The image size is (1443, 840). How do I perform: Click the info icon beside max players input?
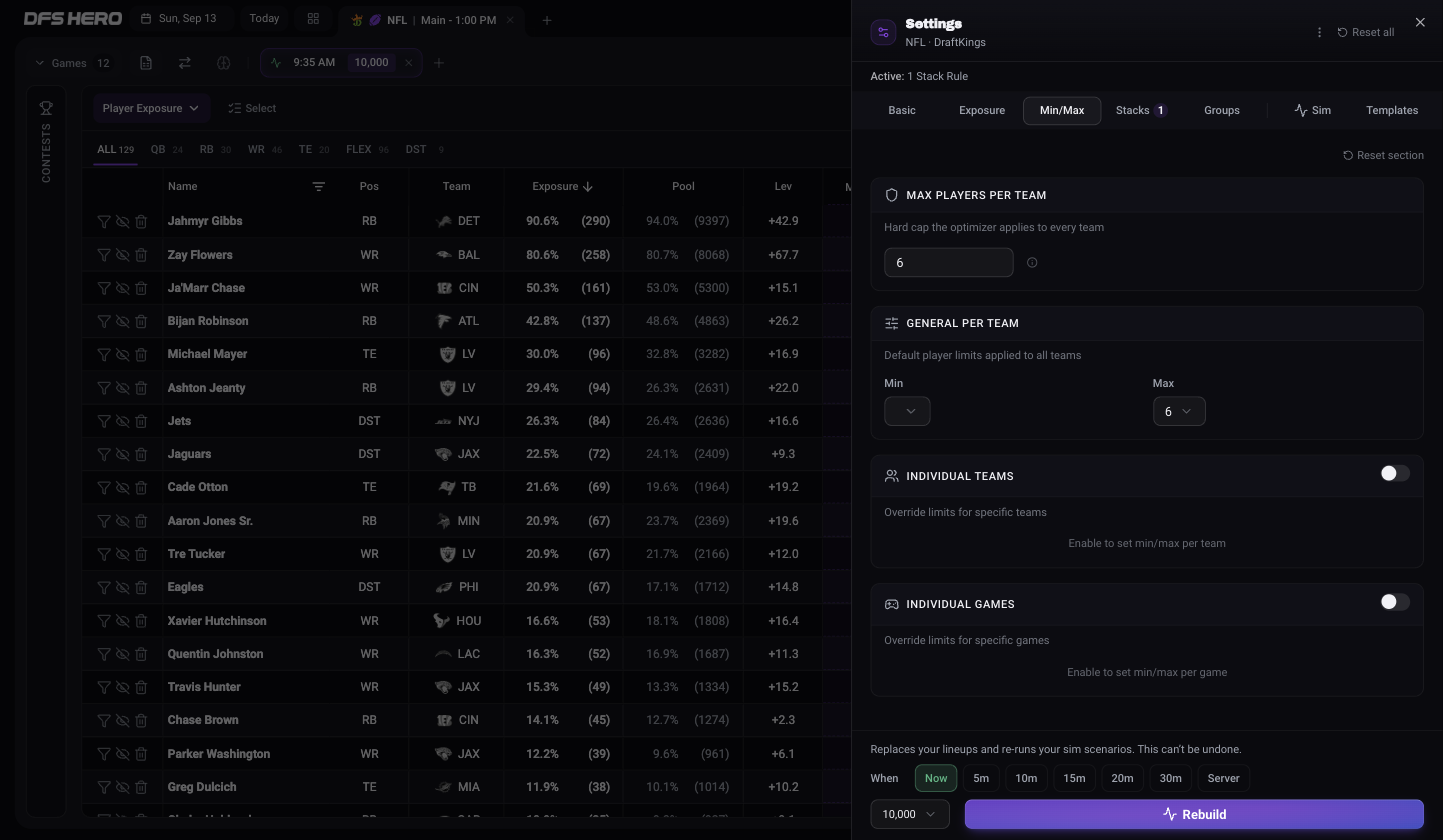(1032, 263)
